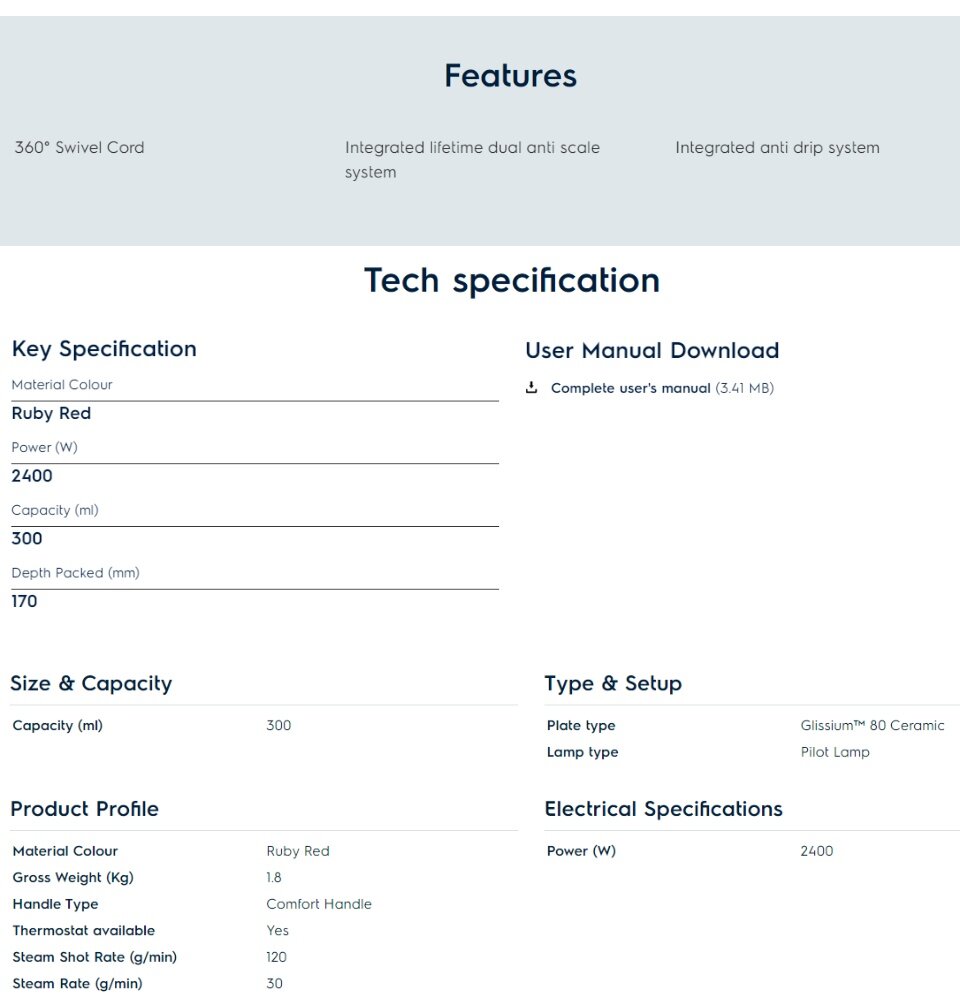Screen dimensions: 960x1000
Task: Open the Complete user's manual link
Action: point(630,388)
